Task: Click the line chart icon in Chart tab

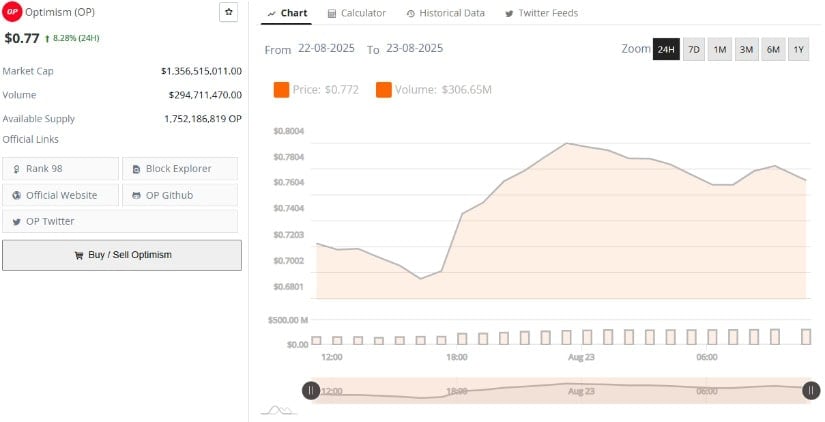Action: pyautogui.click(x=271, y=14)
